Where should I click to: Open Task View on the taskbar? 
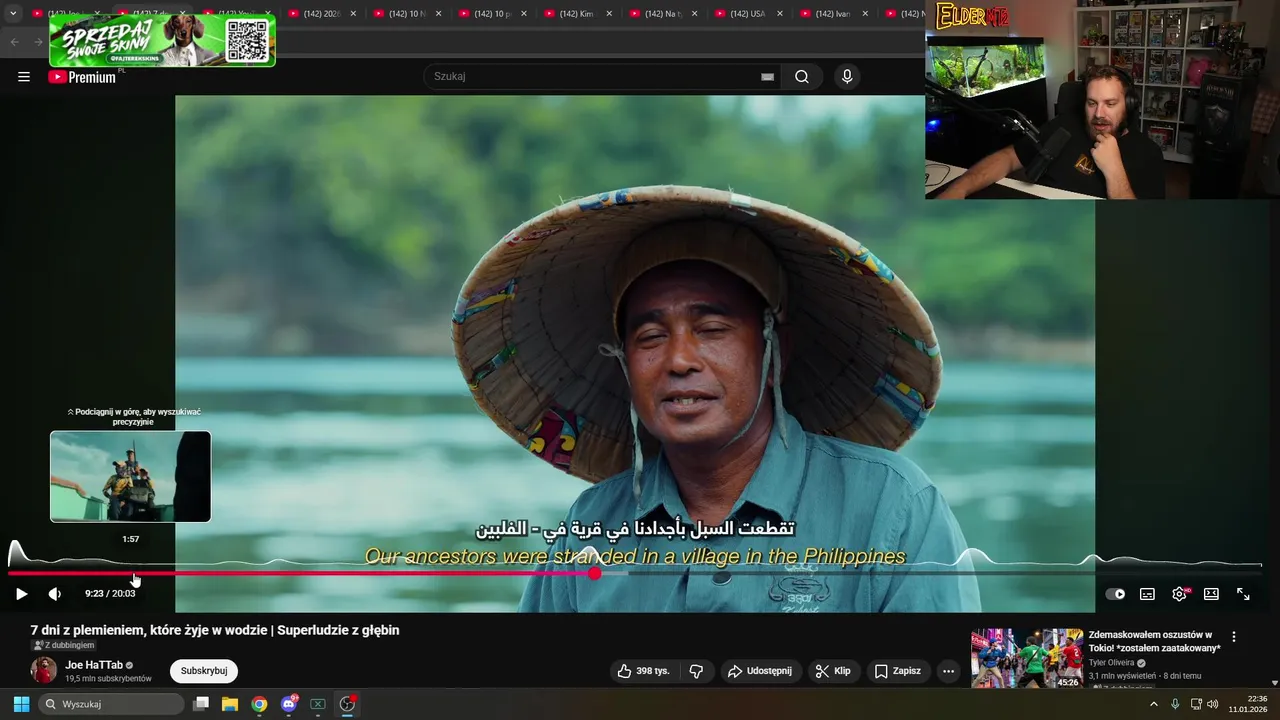tap(201, 704)
